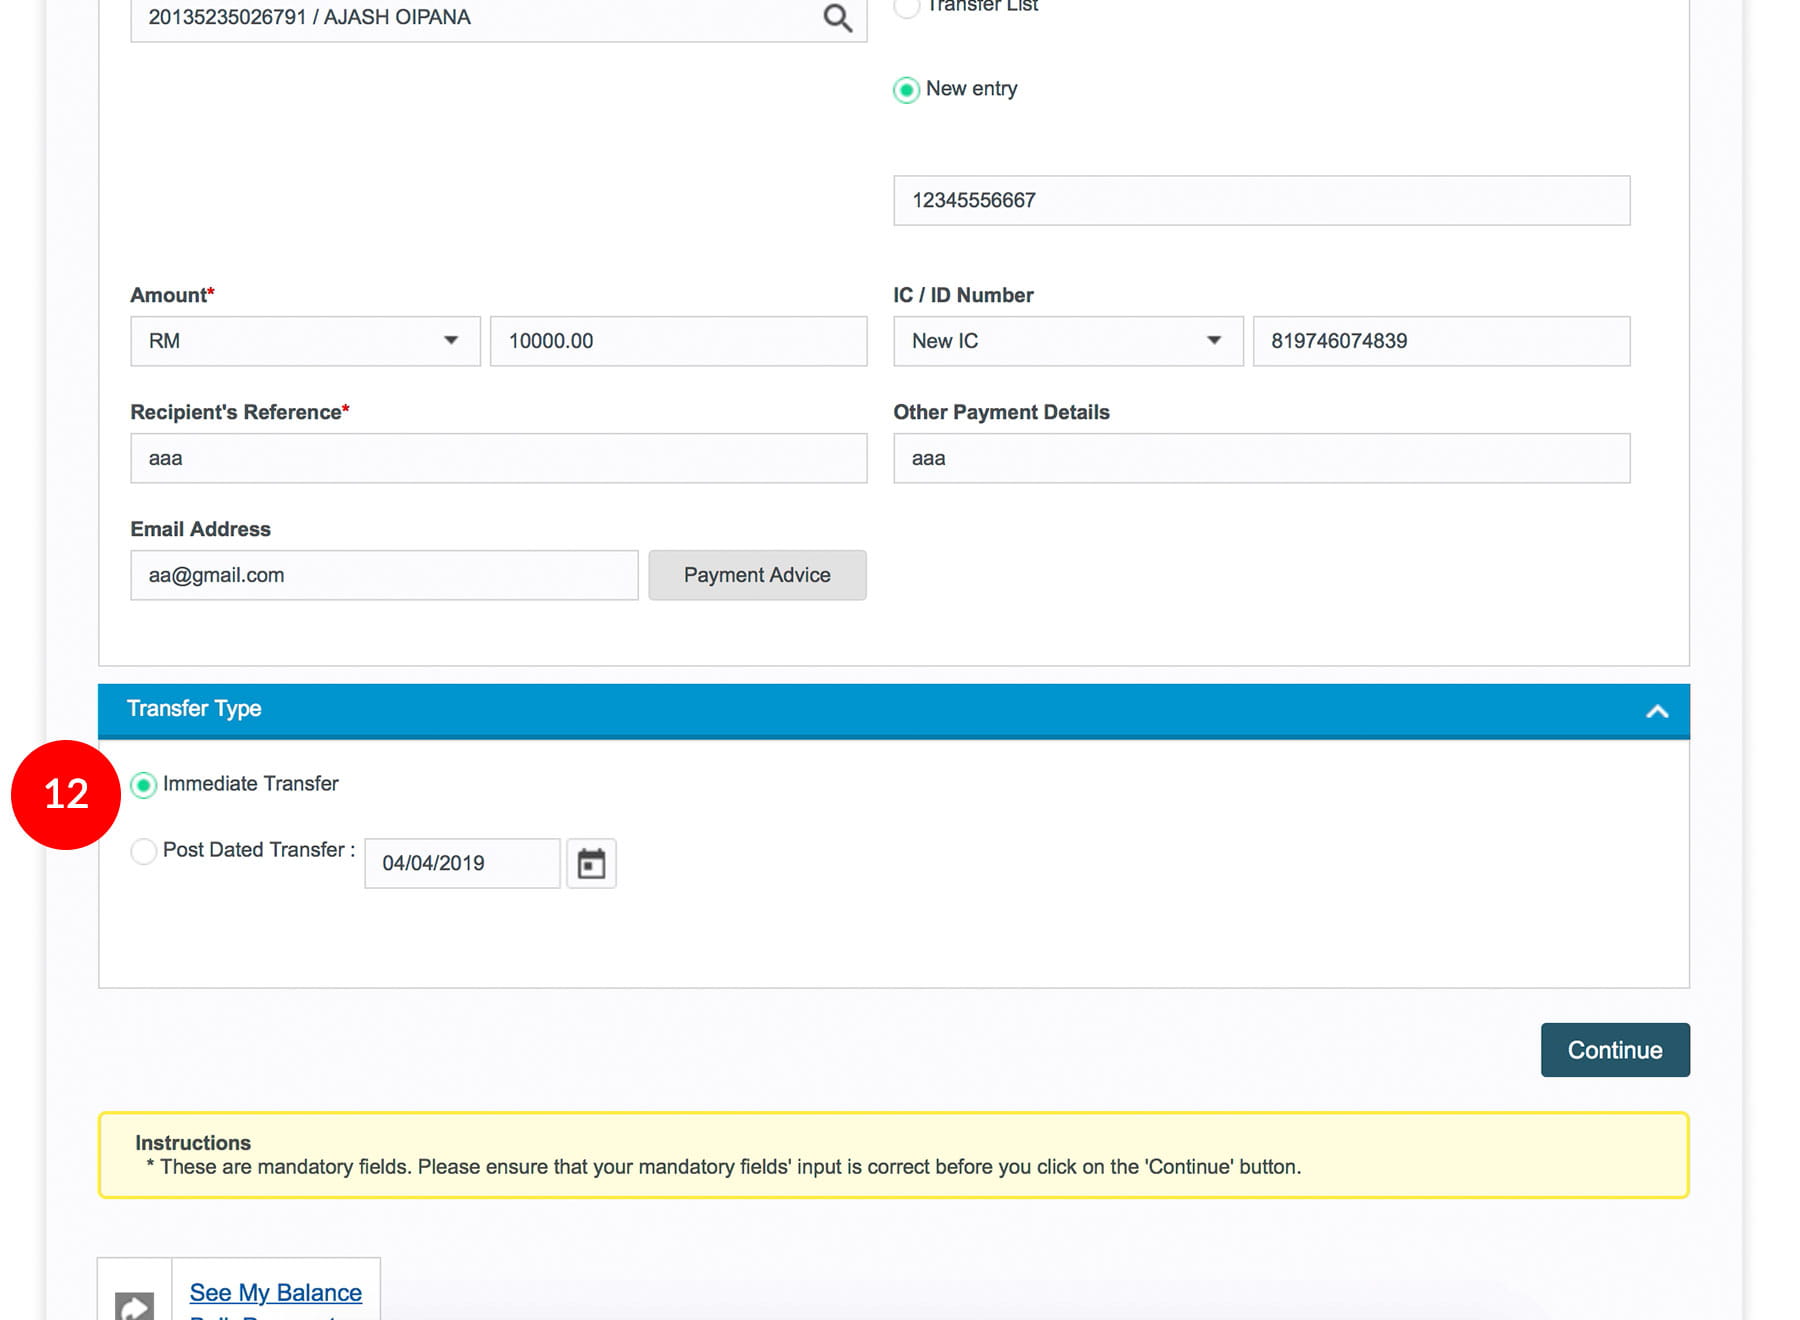Image resolution: width=1800 pixels, height=1320 pixels.
Task: Open the RM currency dropdown
Action: 305,341
